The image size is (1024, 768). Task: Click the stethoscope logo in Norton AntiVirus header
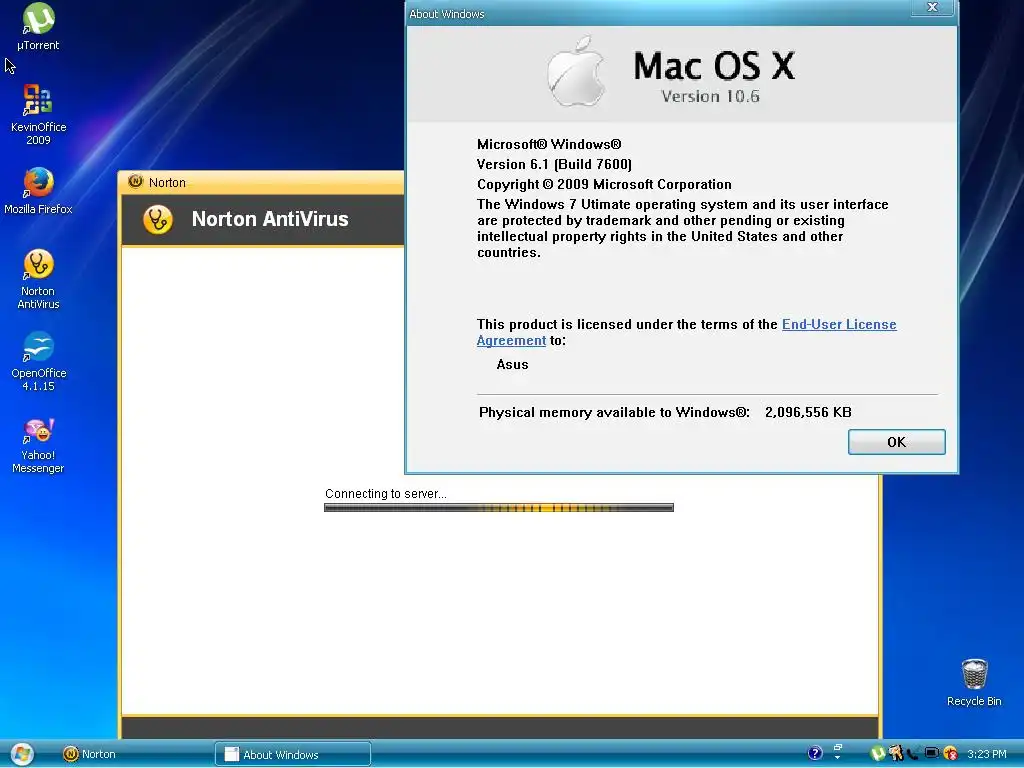coord(157,219)
